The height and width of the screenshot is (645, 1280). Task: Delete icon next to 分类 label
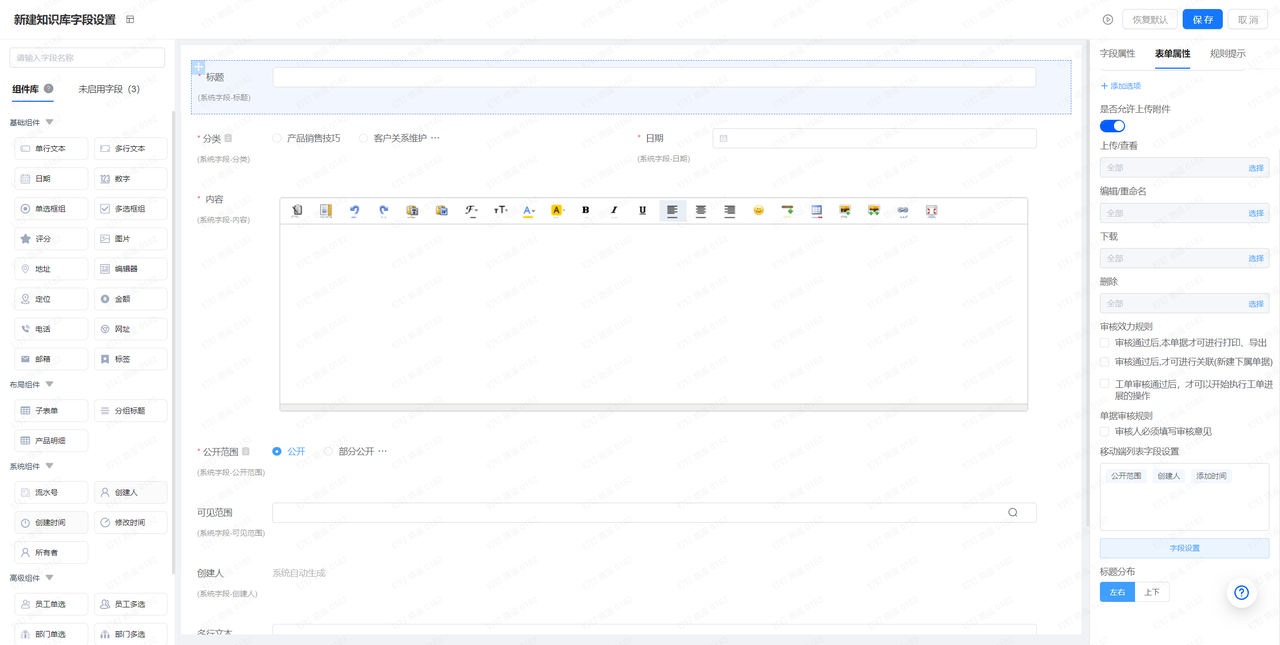click(228, 138)
